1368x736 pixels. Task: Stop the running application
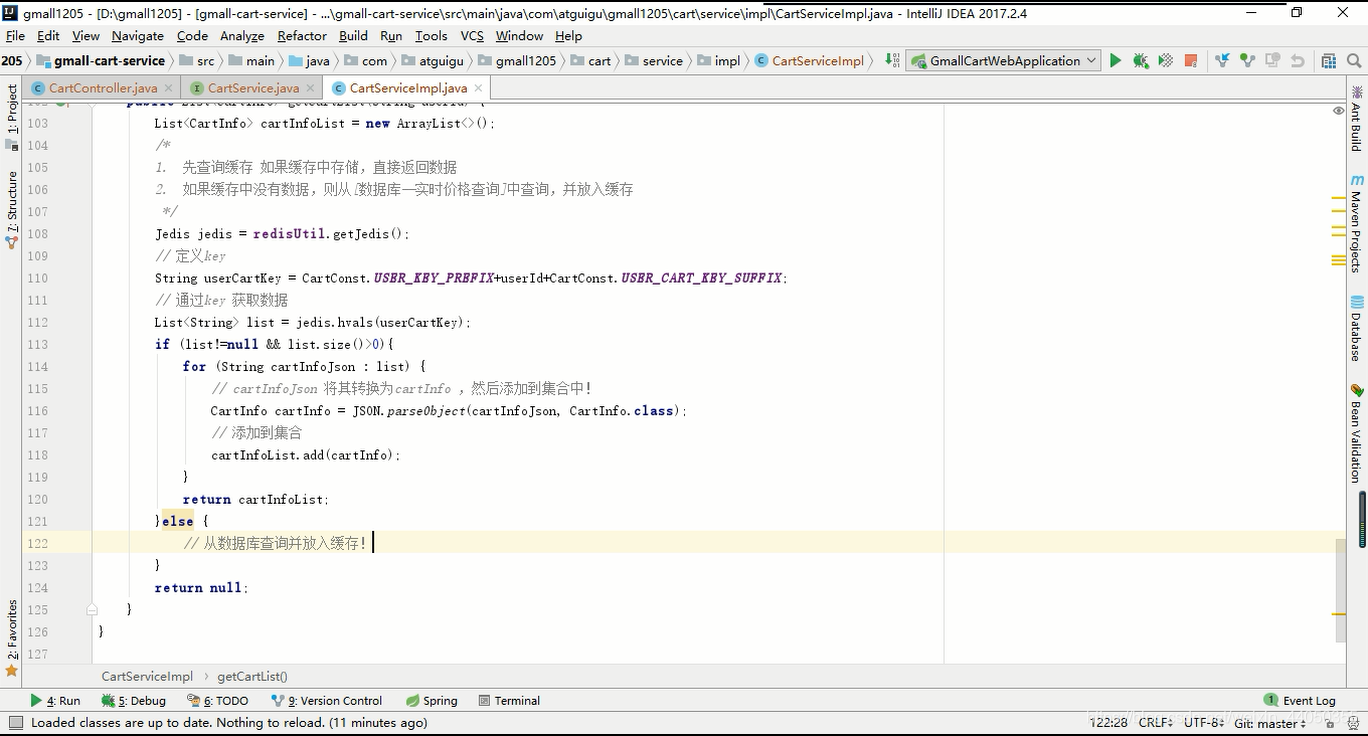pyautogui.click(x=1190, y=61)
